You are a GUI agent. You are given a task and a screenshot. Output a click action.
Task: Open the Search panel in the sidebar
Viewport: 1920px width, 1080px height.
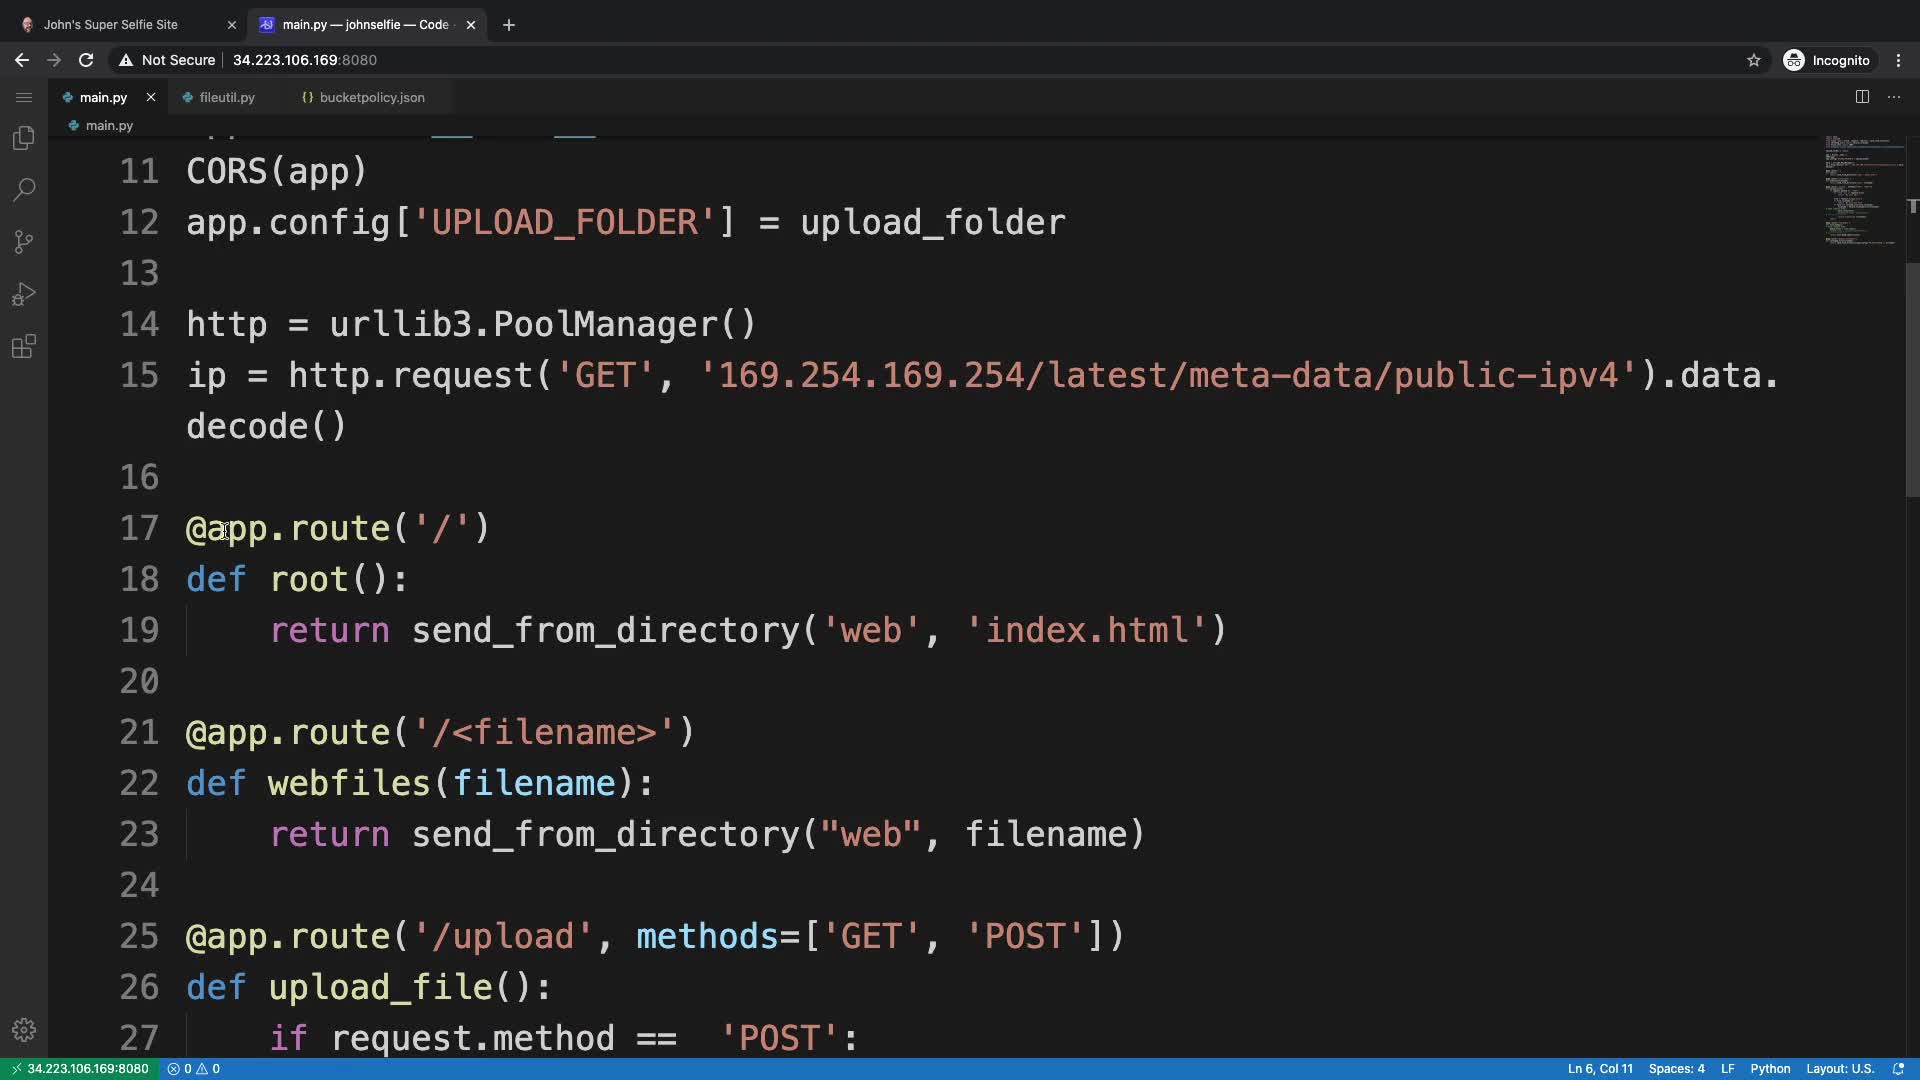pyautogui.click(x=24, y=190)
